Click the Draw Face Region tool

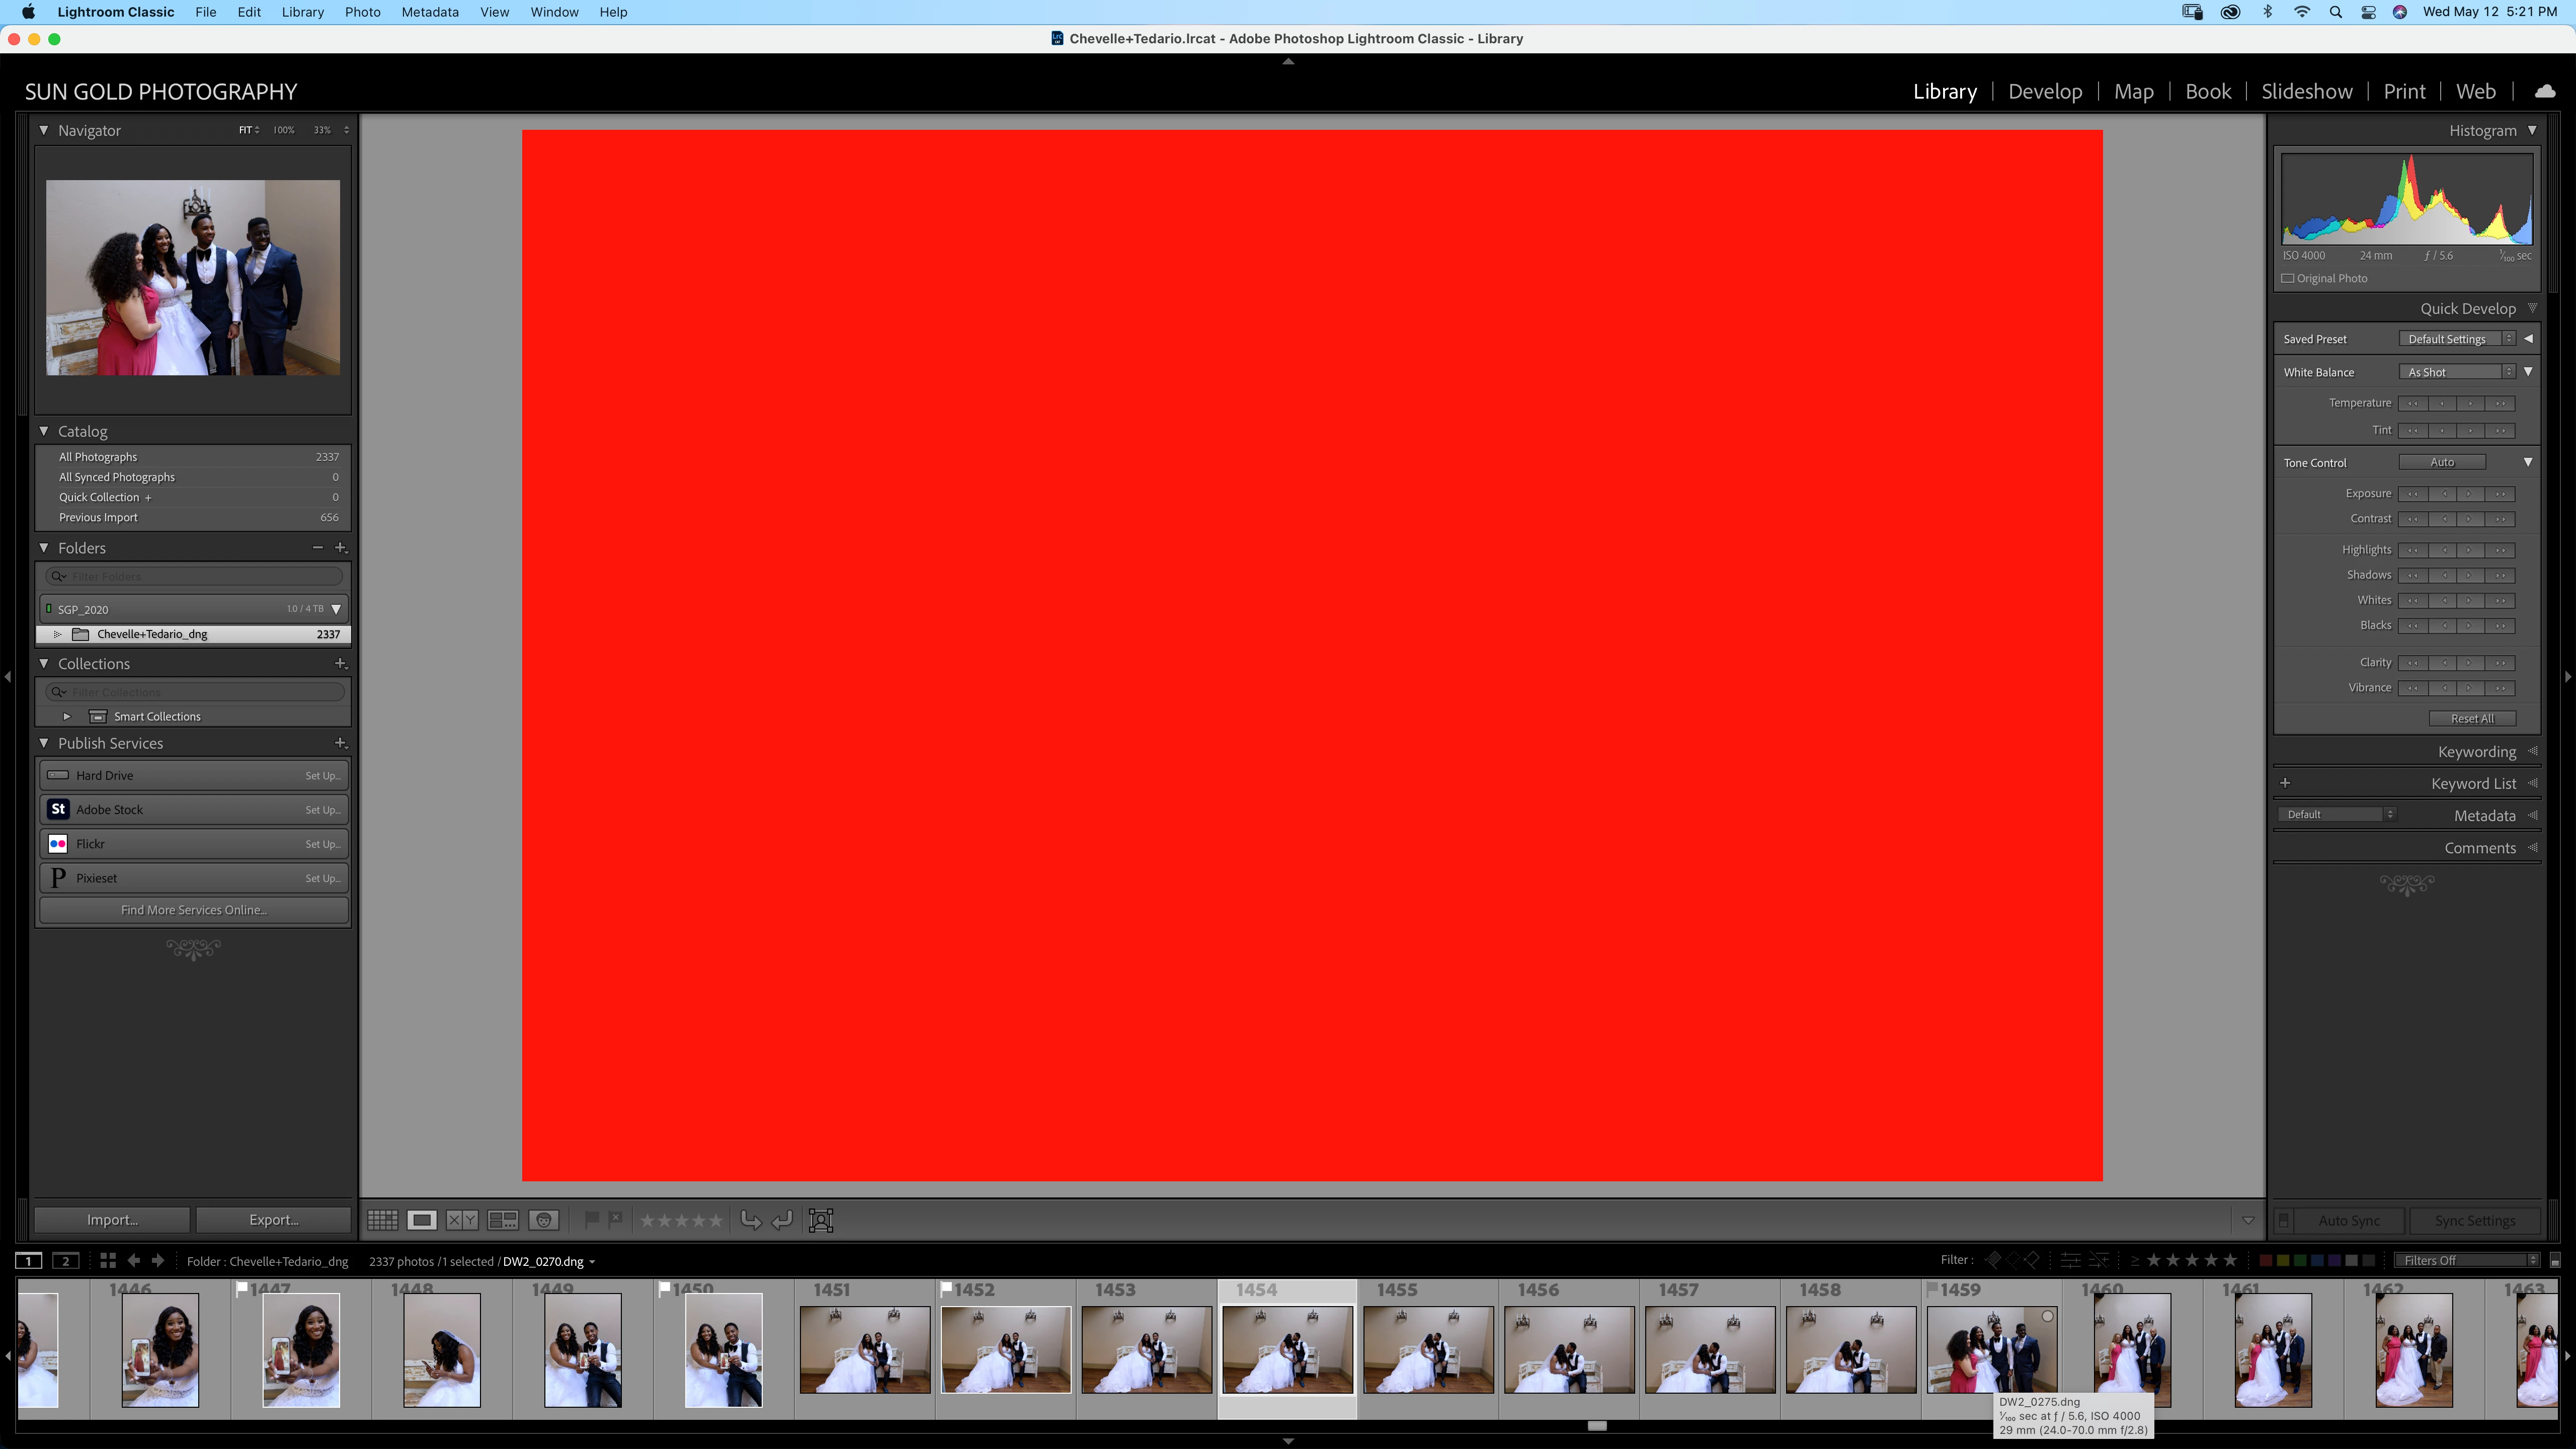pos(820,1220)
